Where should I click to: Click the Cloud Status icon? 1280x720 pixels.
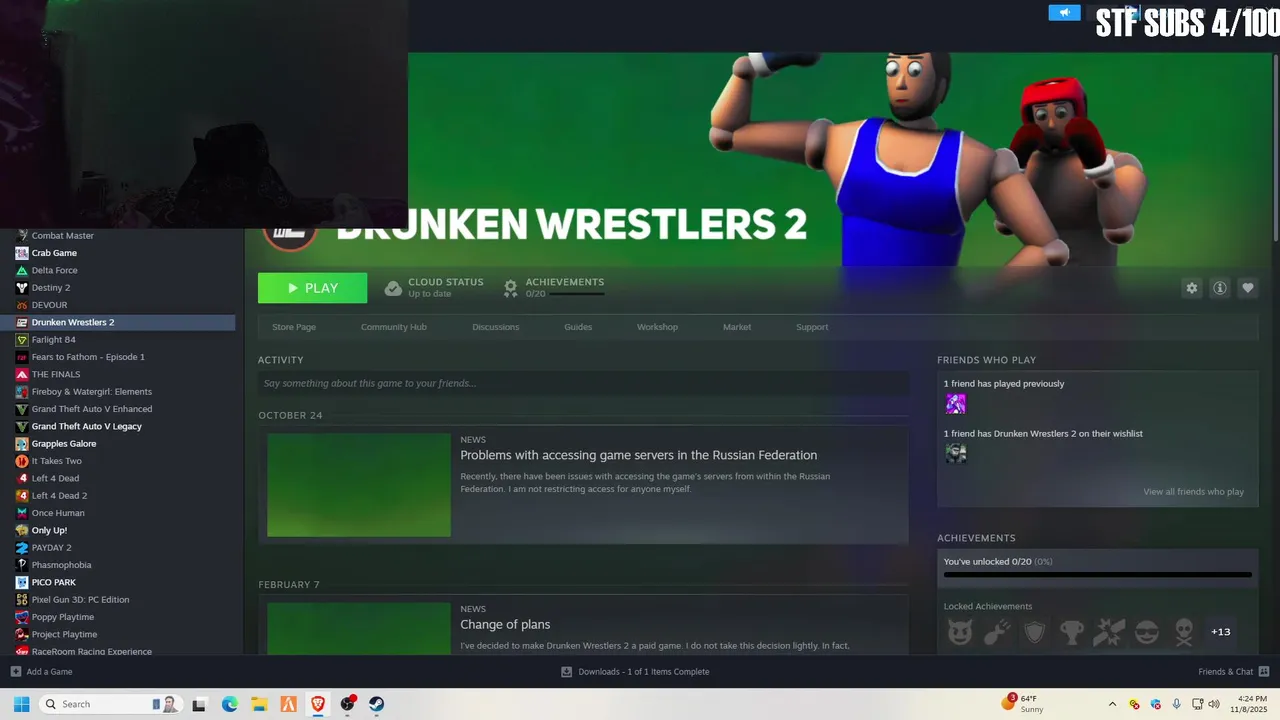point(393,288)
